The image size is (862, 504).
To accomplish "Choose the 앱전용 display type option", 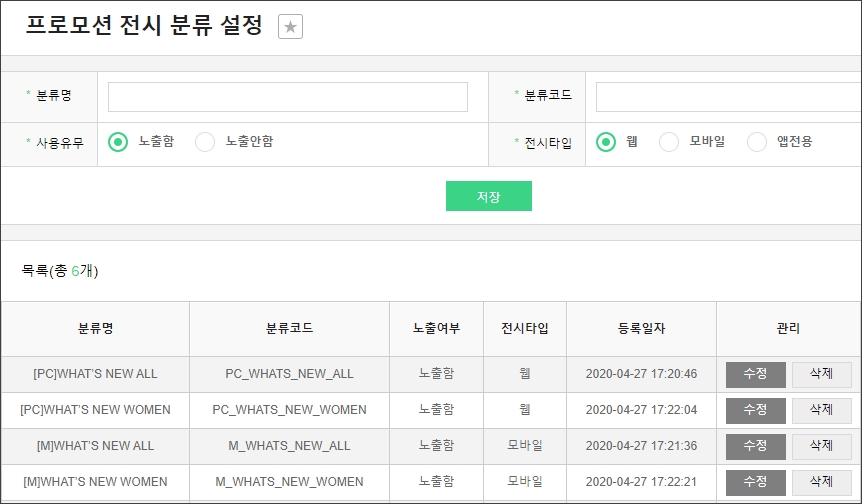I will point(757,142).
